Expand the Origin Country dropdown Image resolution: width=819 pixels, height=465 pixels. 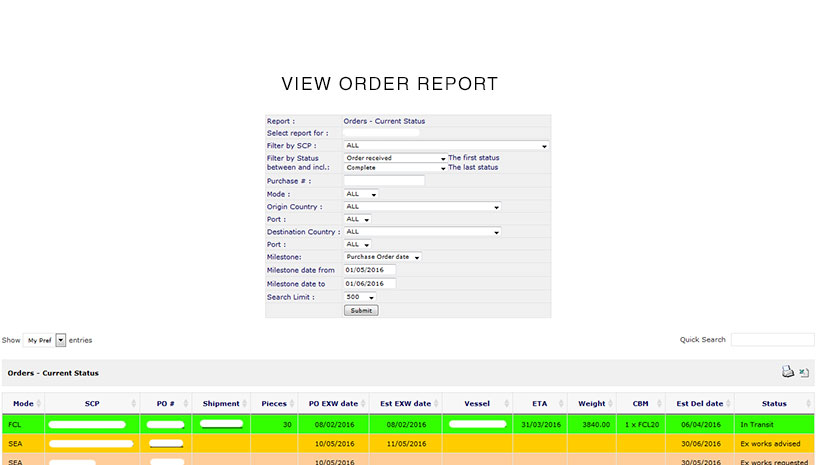[421, 207]
